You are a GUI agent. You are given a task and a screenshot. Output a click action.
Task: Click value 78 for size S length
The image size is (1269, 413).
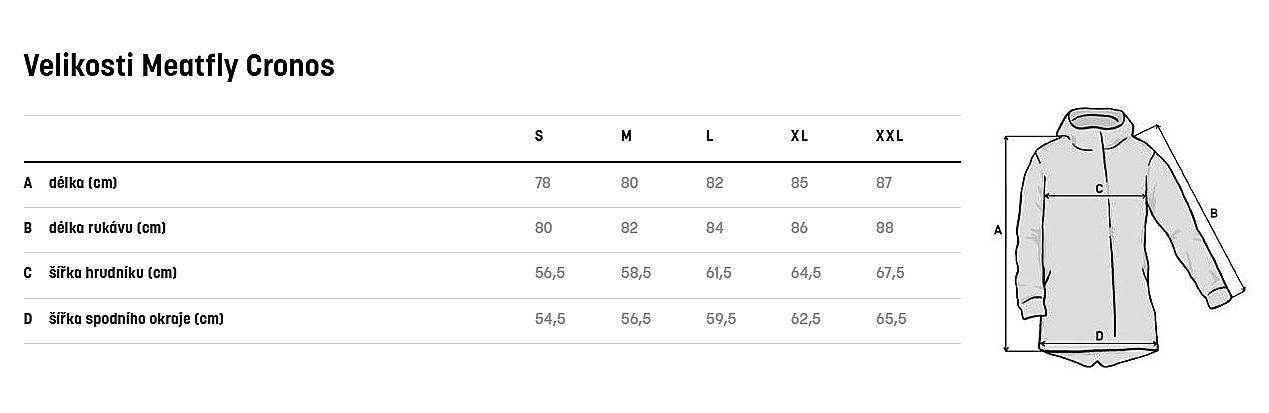543,183
